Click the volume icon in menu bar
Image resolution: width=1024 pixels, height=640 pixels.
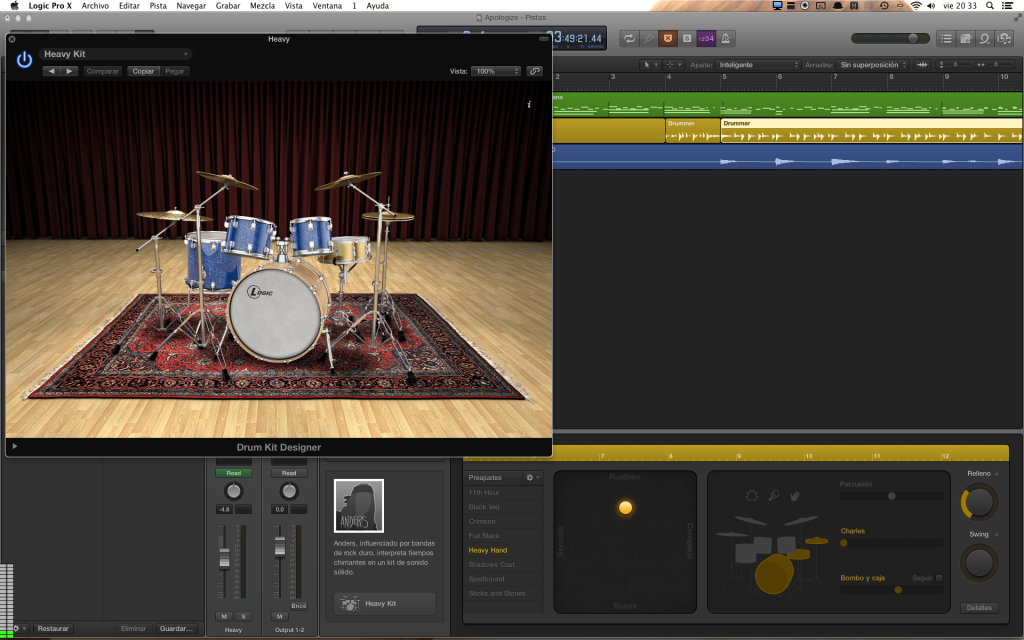tap(931, 6)
